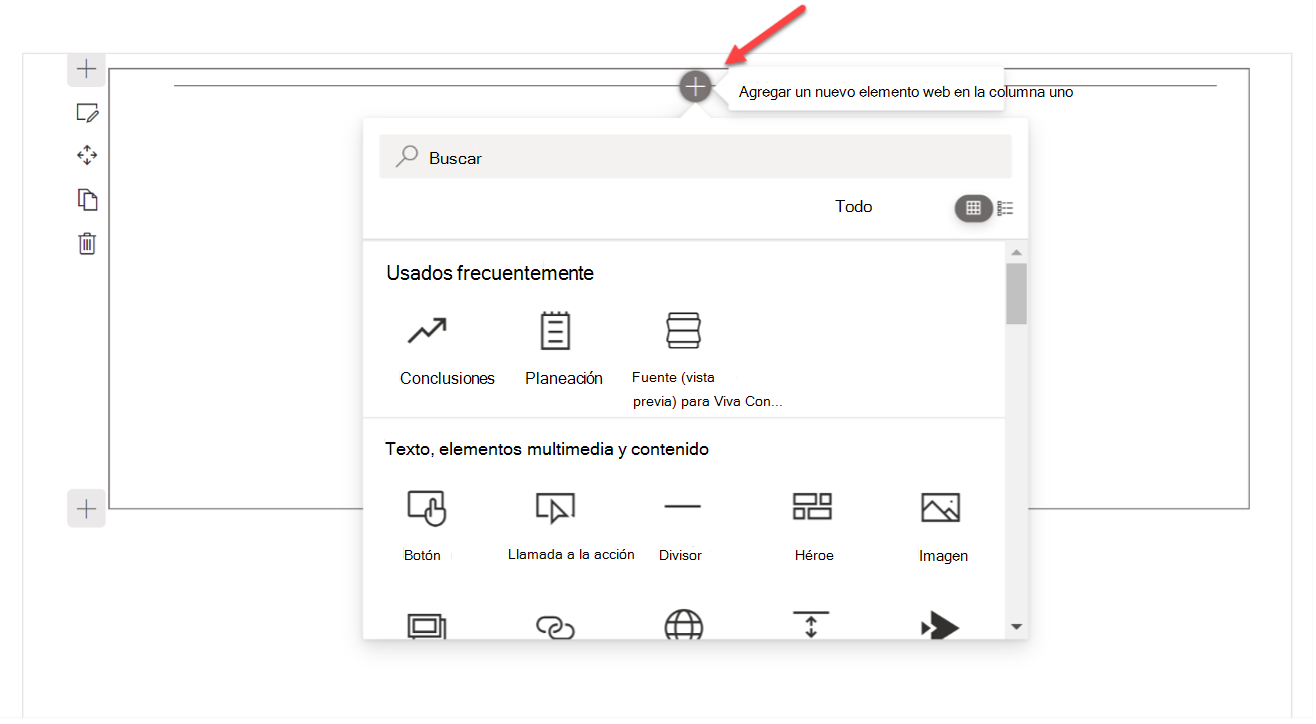Select the Stream play-arrow web part icon
The width and height of the screenshot is (1316, 724).
[x=940, y=626]
